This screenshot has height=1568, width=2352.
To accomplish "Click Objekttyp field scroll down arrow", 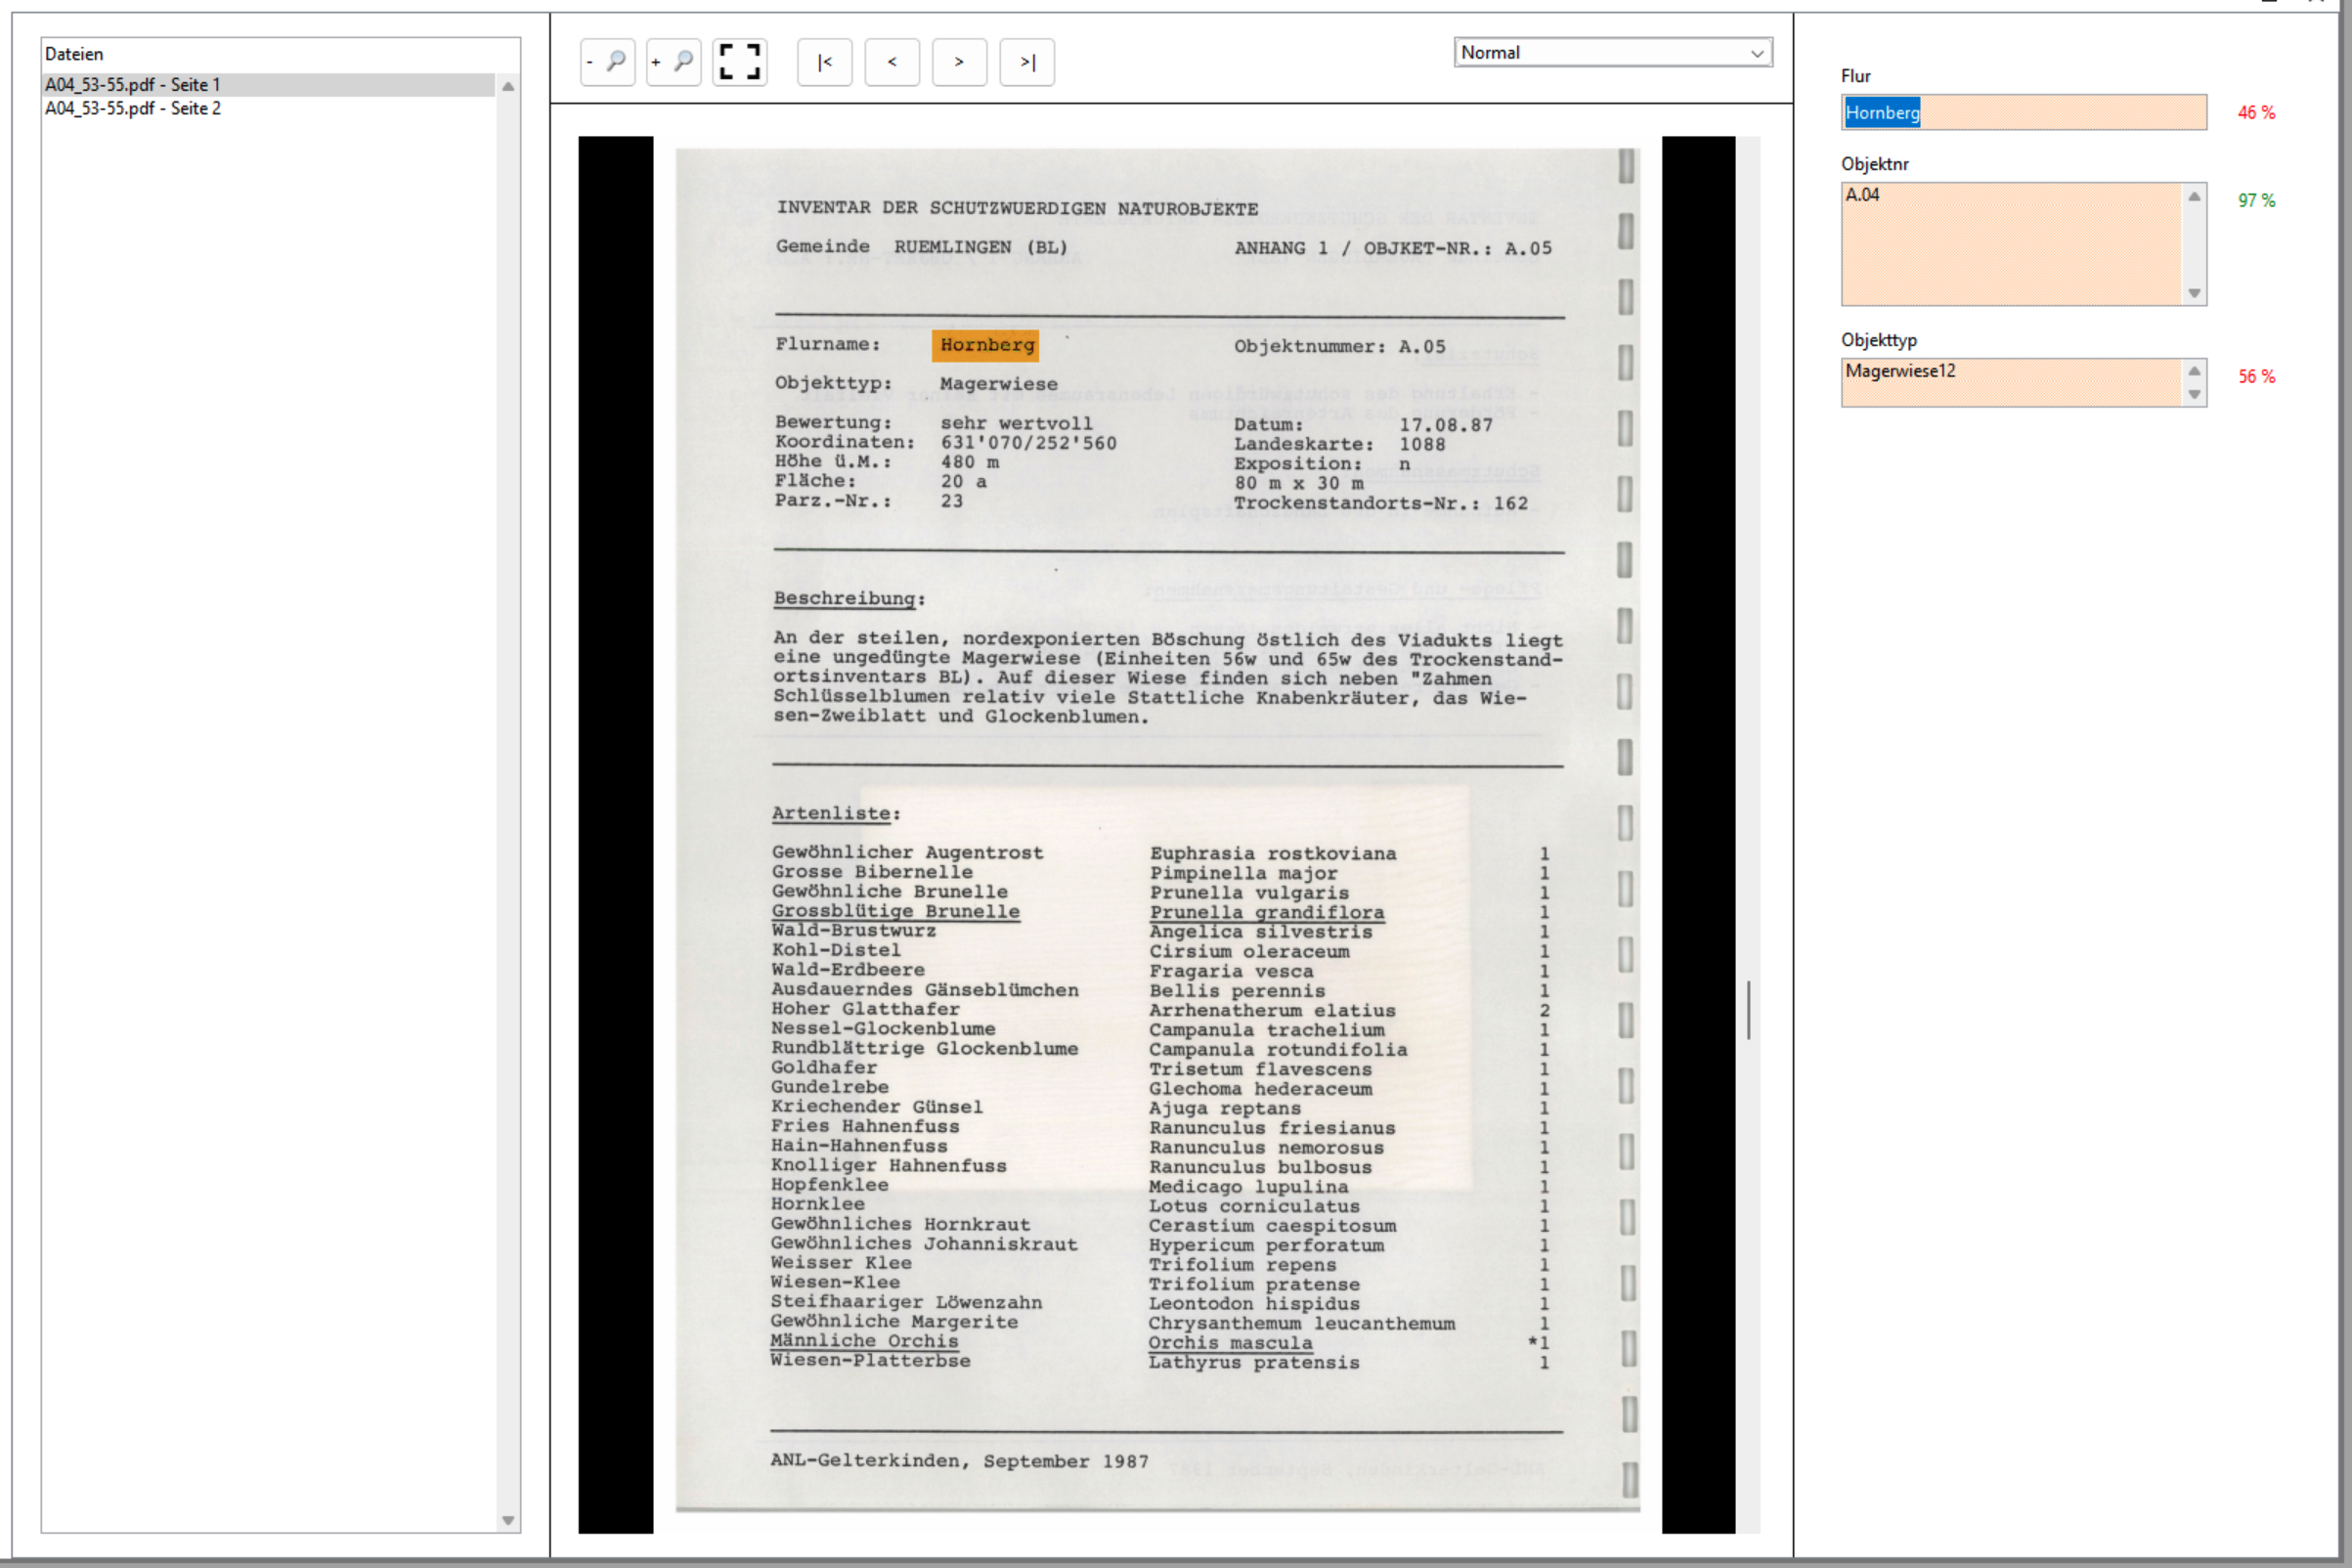I will coord(2194,394).
